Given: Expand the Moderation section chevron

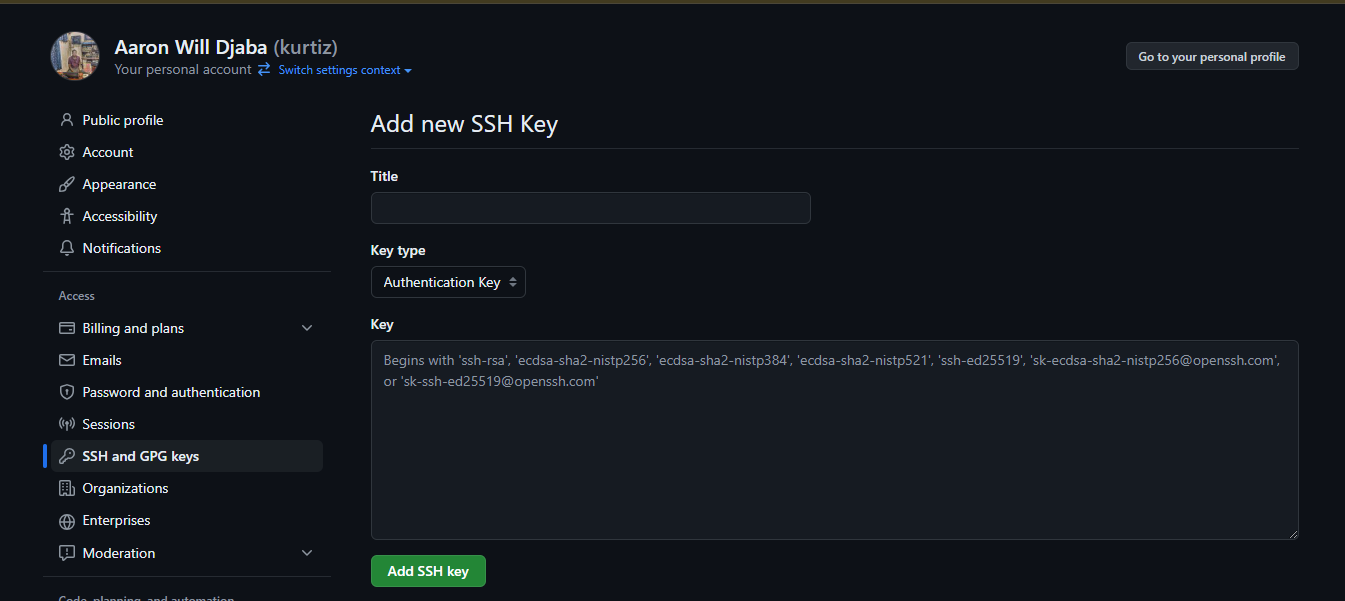Looking at the screenshot, I should (307, 553).
